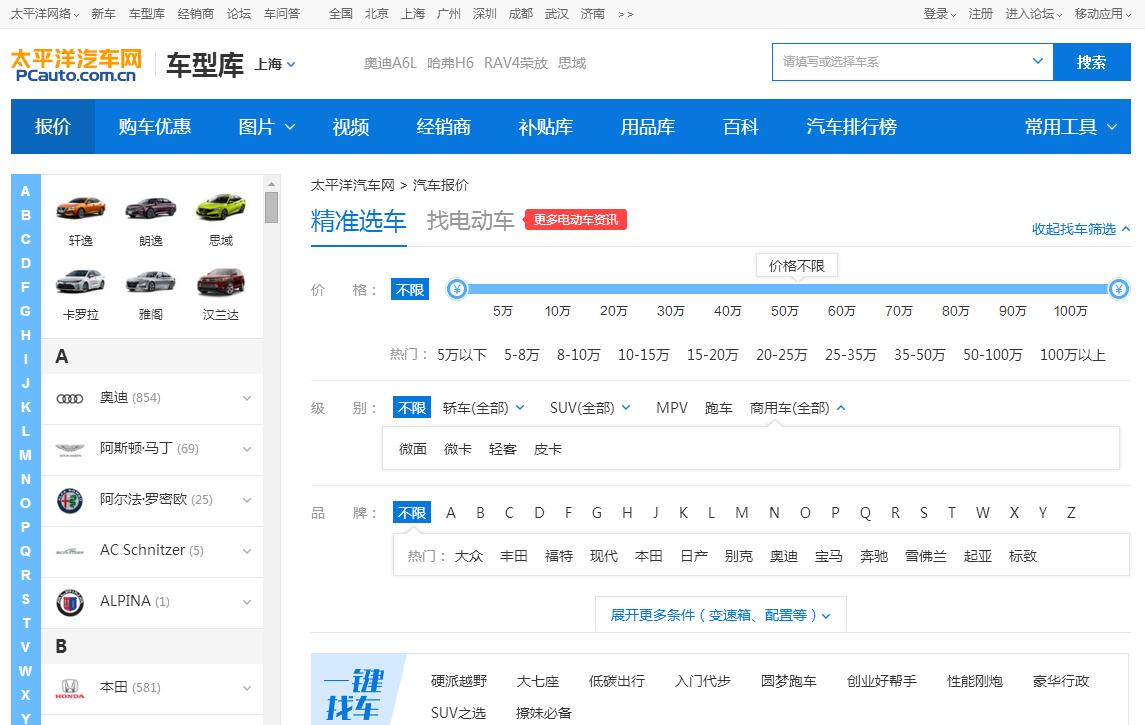
Task: Click the 收起找车筛选 link
Action: coord(1081,229)
